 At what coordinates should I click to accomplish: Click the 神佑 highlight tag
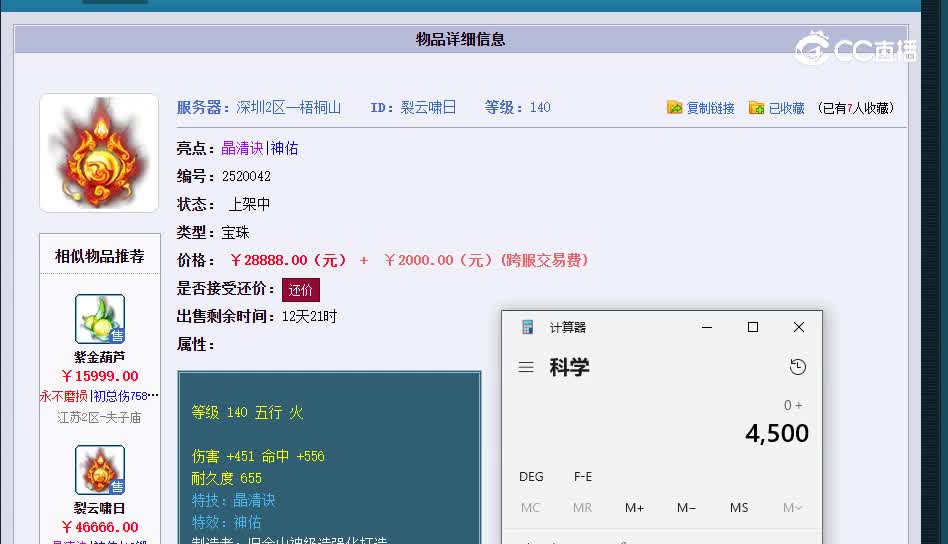pos(284,148)
